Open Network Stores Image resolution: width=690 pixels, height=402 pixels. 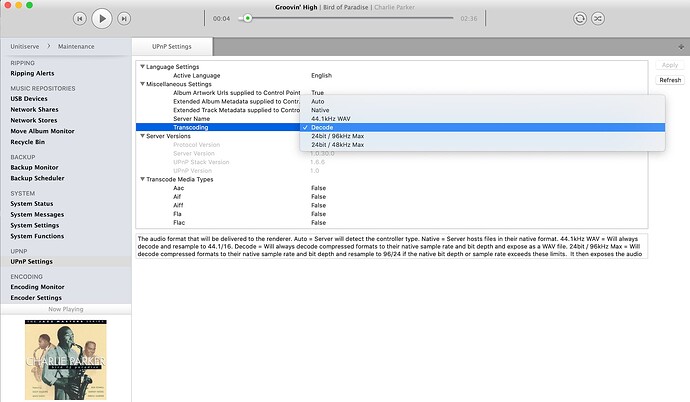tap(34, 120)
